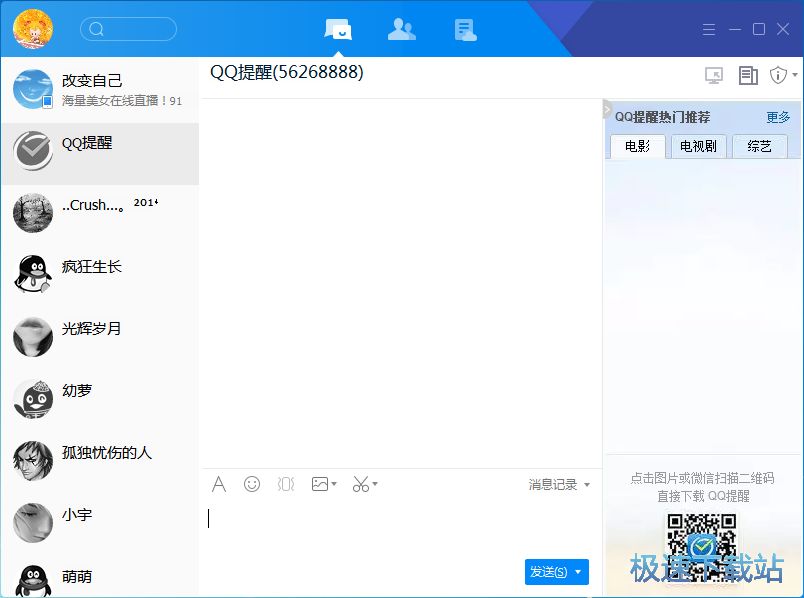Viewport: 804px width, 598px height.
Task: Switch to 电视剧 tab
Action: tap(698, 147)
